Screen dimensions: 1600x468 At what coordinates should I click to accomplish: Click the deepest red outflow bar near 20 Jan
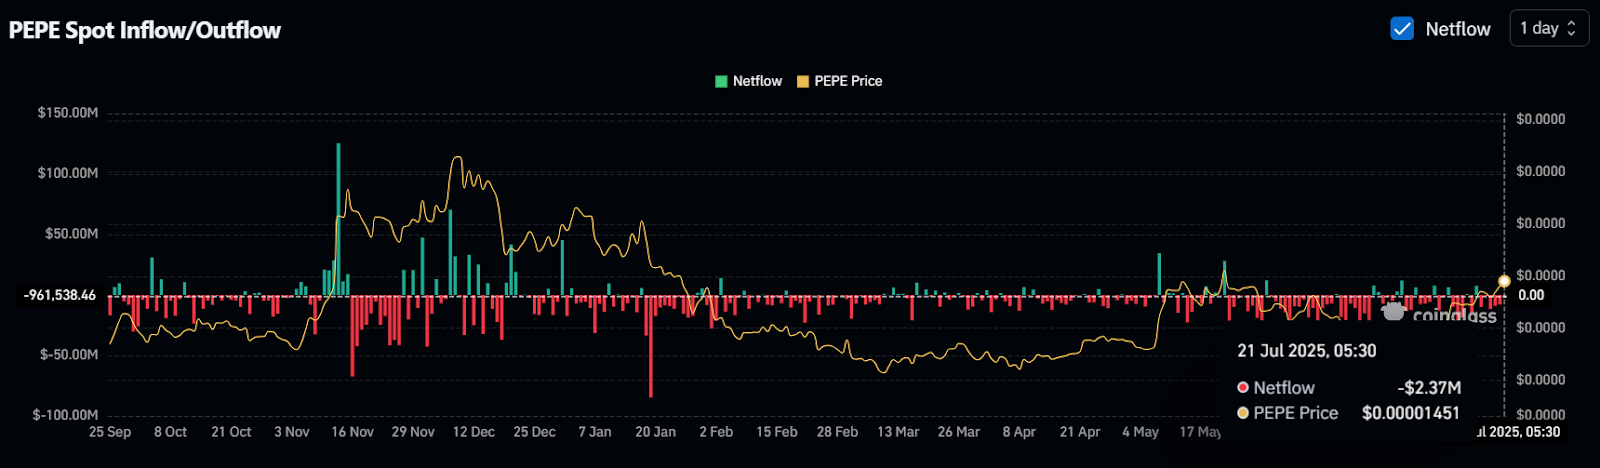pos(651,347)
